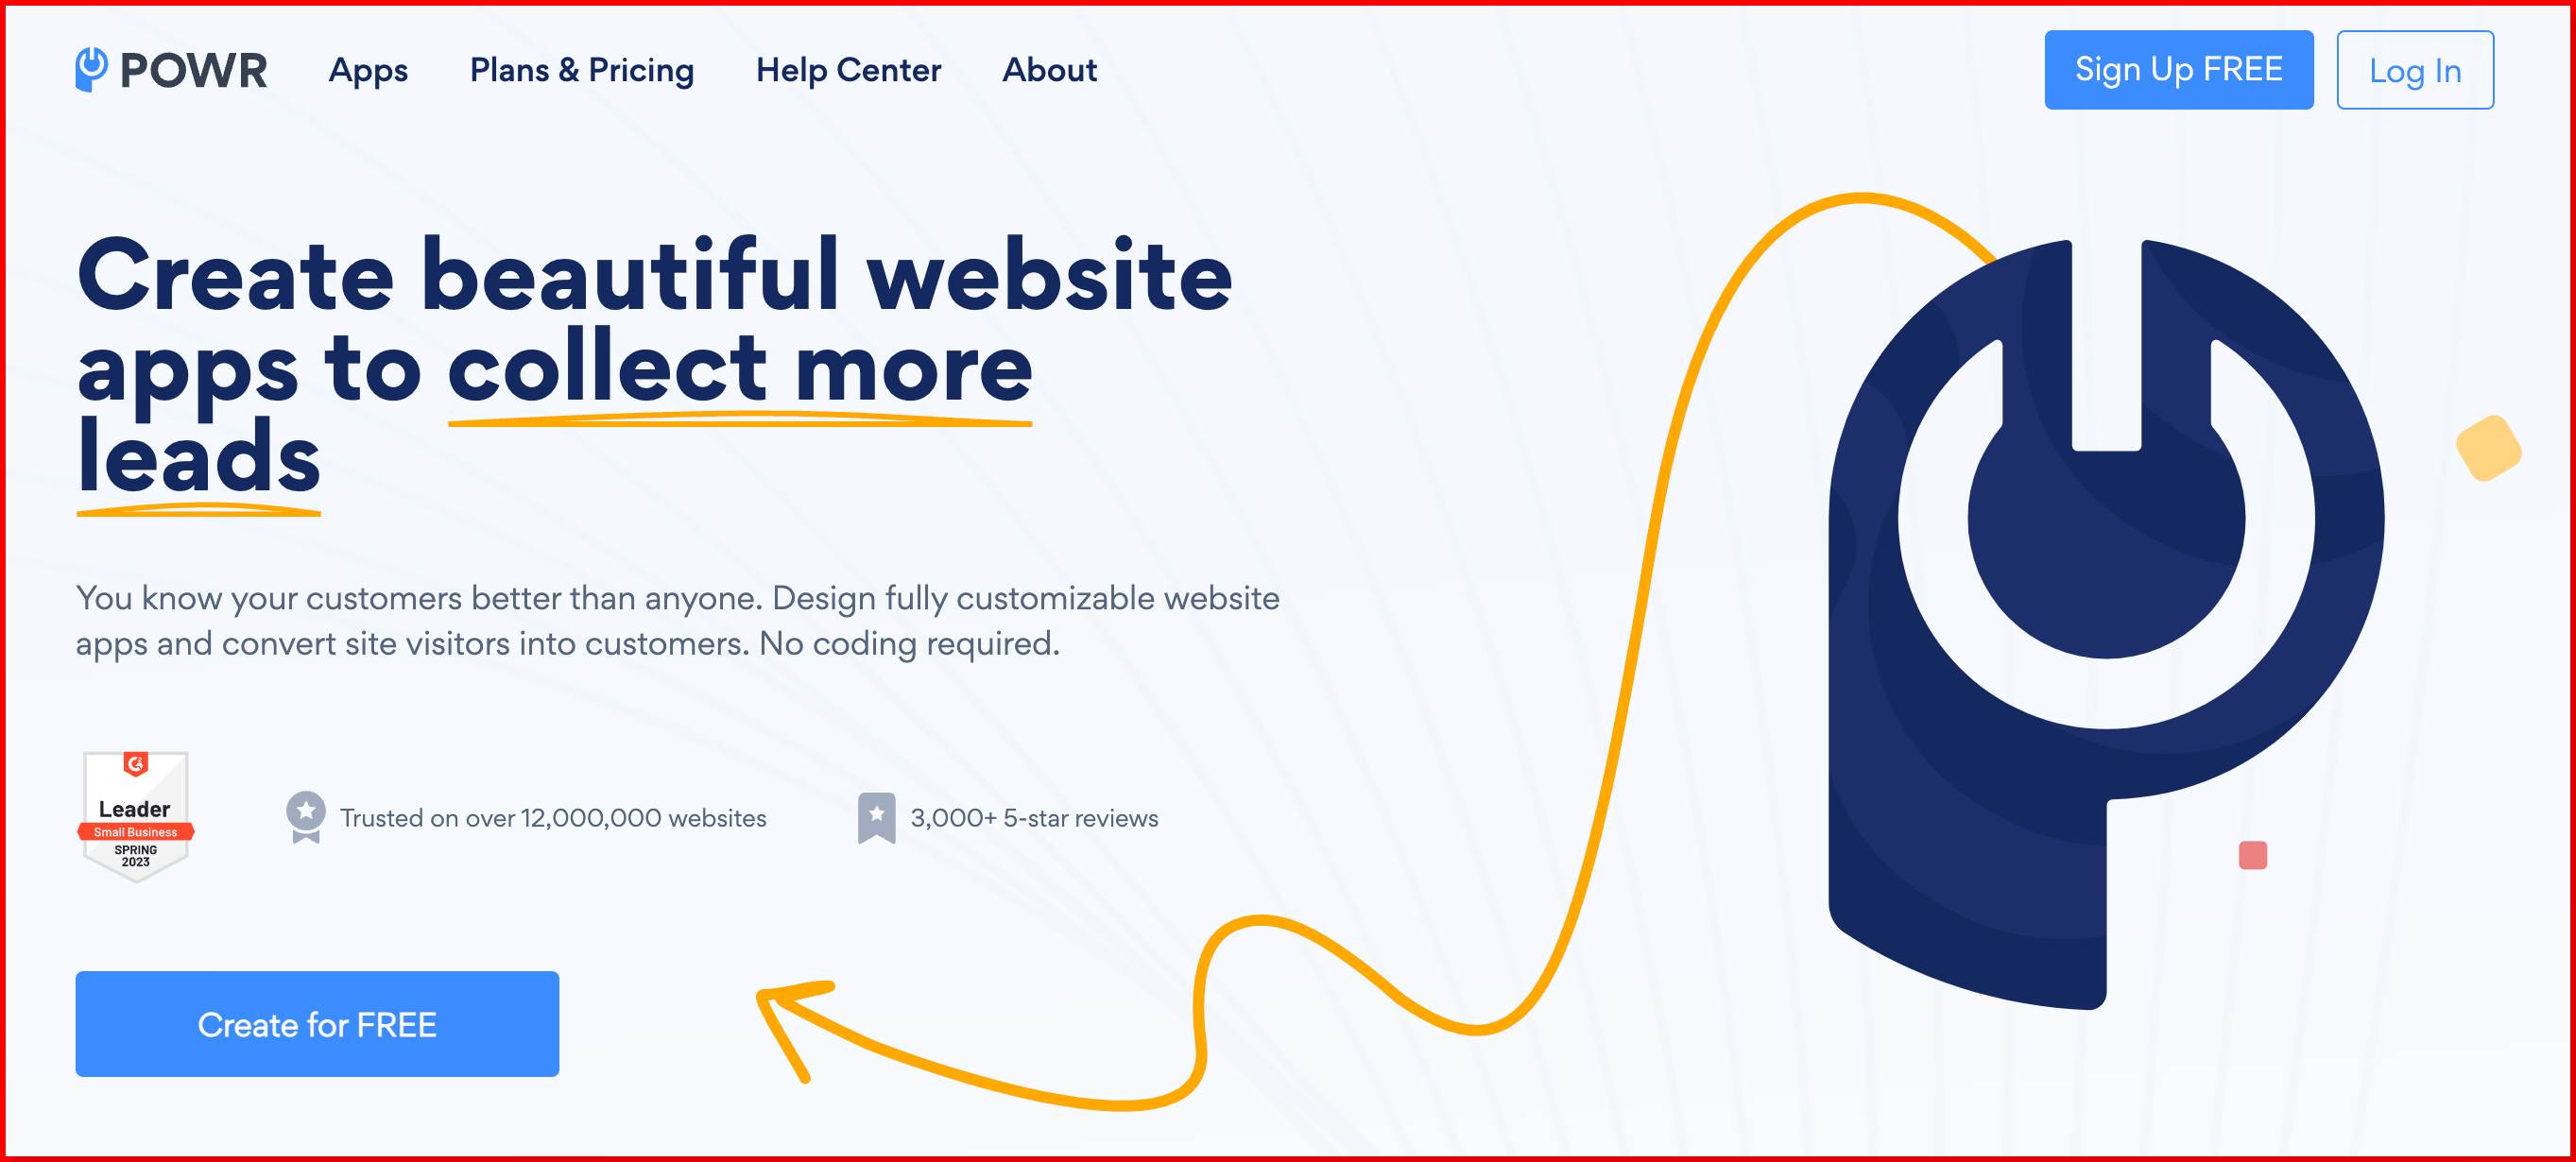
Task: Toggle the 12,000,000 websites trust badge
Action: [525, 817]
